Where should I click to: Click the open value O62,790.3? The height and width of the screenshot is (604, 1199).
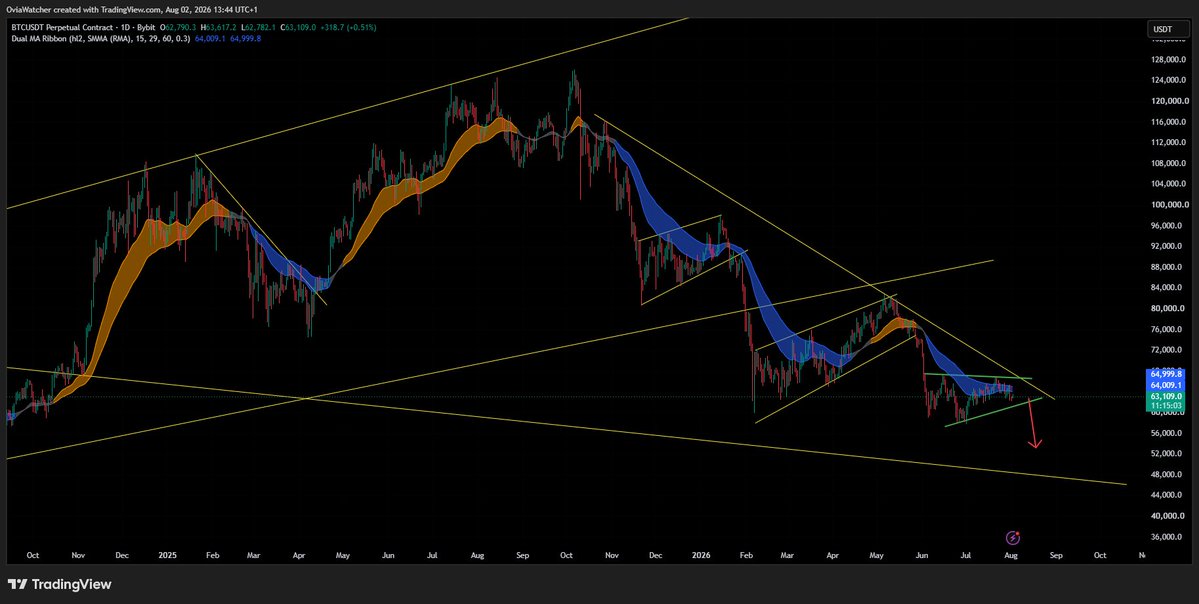tap(178, 27)
